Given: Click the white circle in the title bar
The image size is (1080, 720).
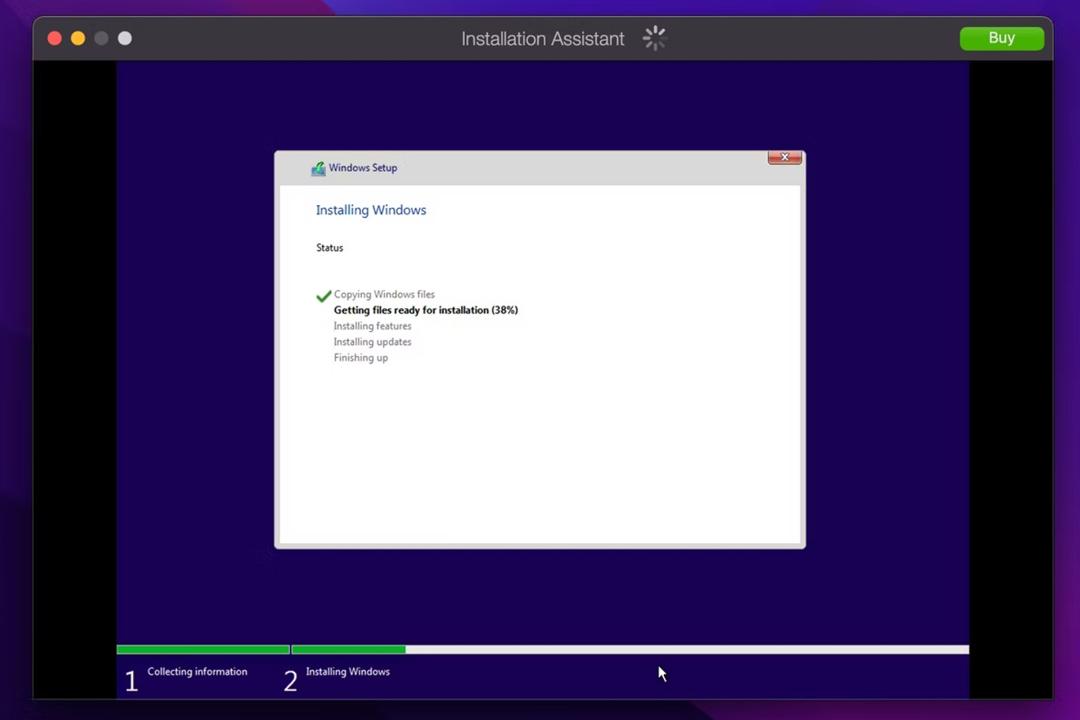Looking at the screenshot, I should [125, 38].
